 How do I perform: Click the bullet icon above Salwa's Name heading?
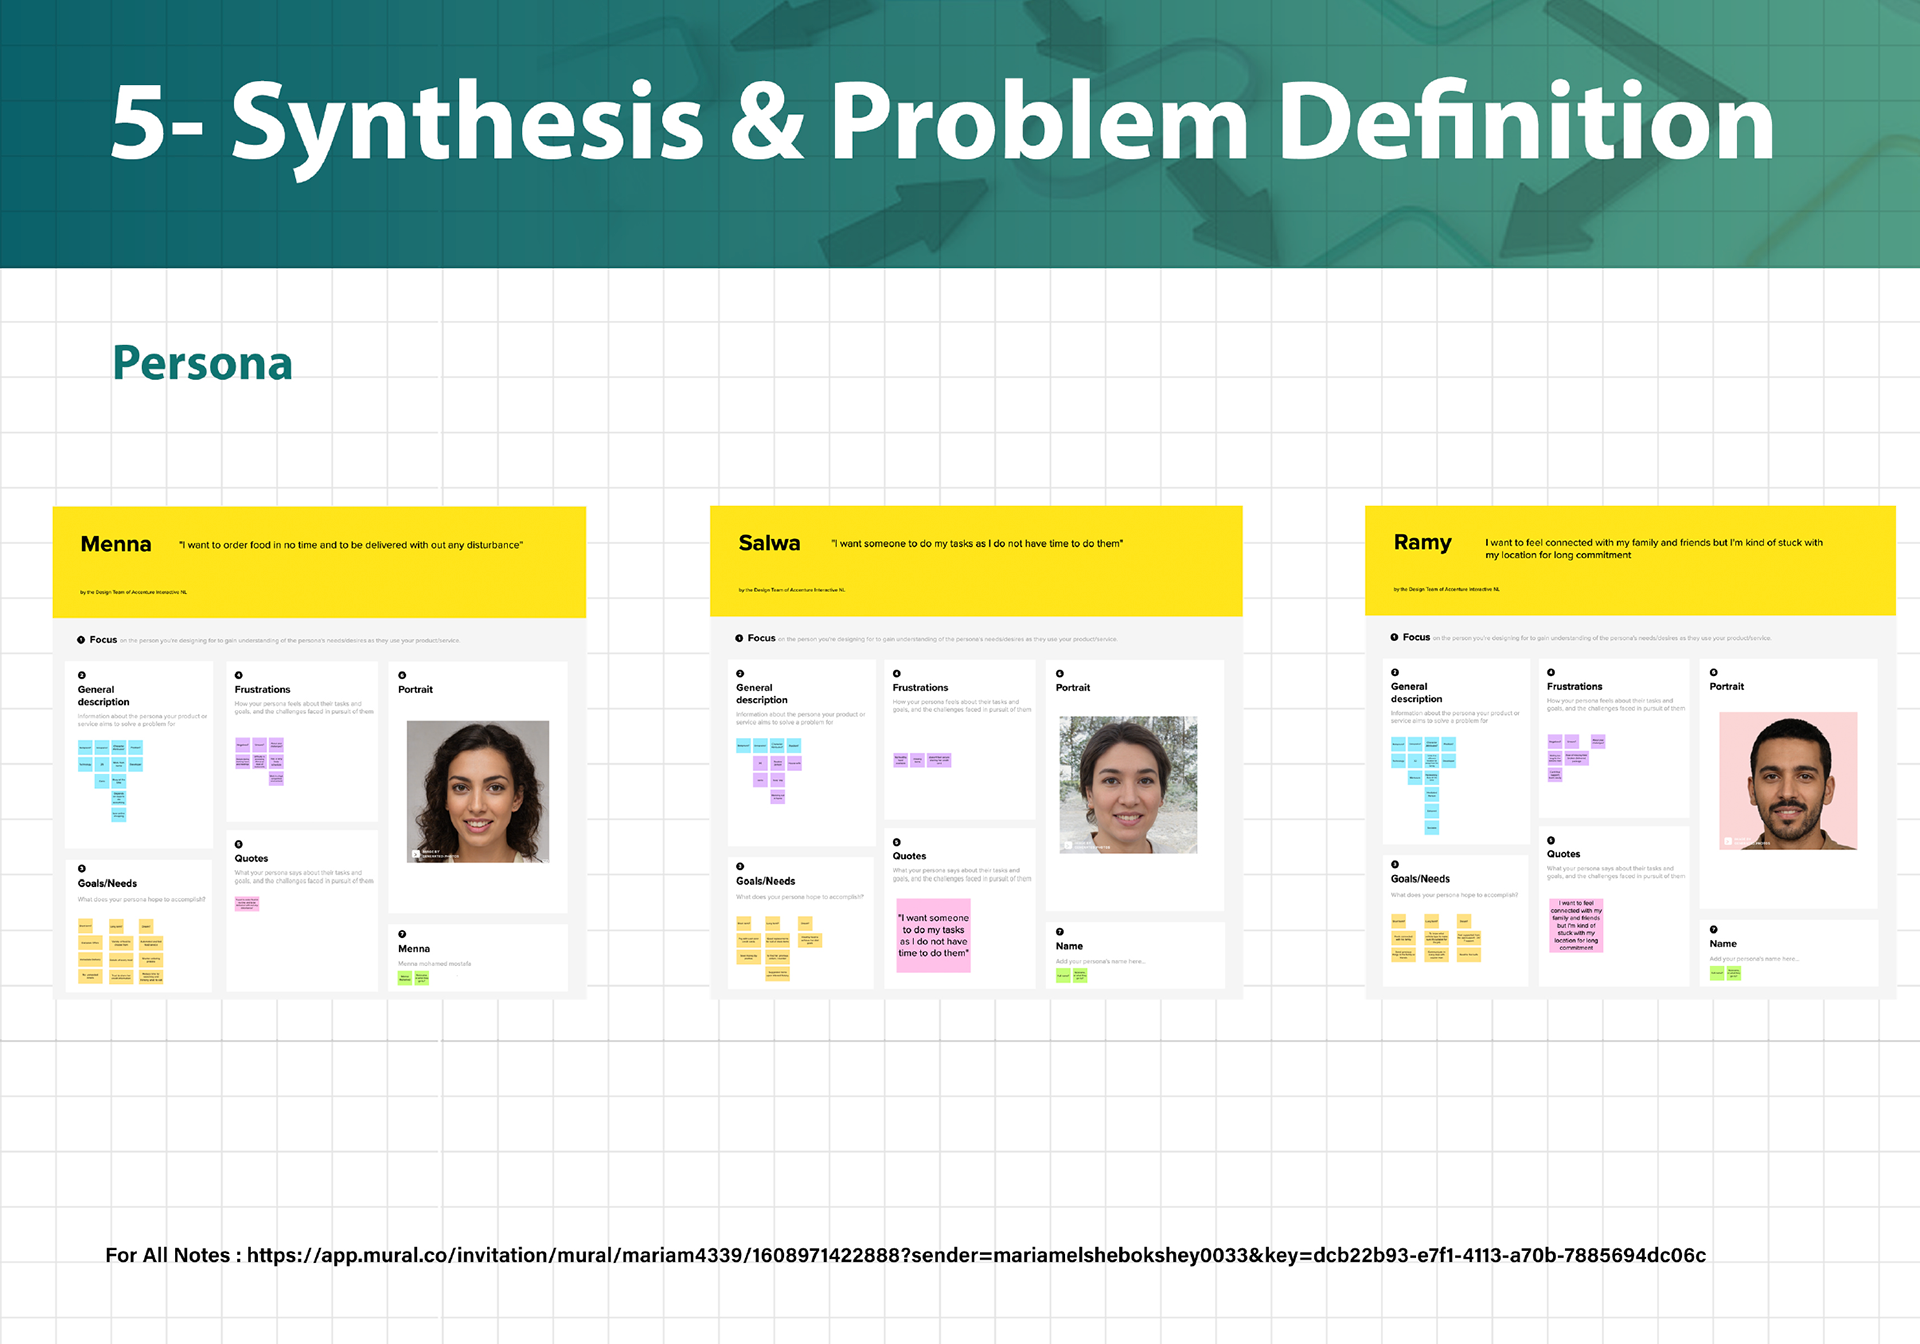[1060, 932]
